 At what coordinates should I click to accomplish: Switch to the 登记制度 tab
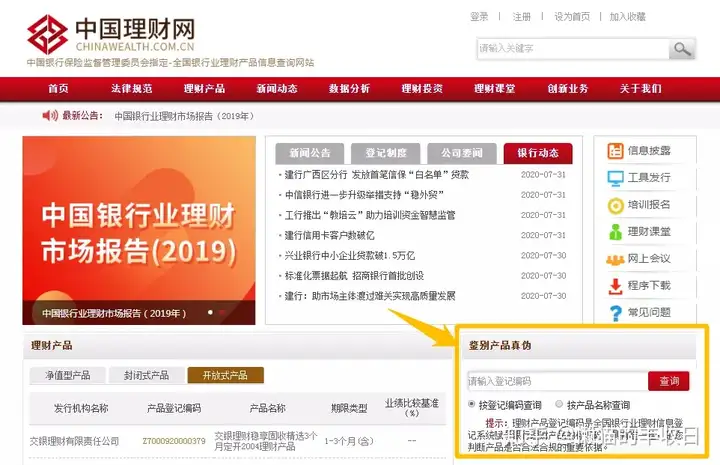coord(386,153)
